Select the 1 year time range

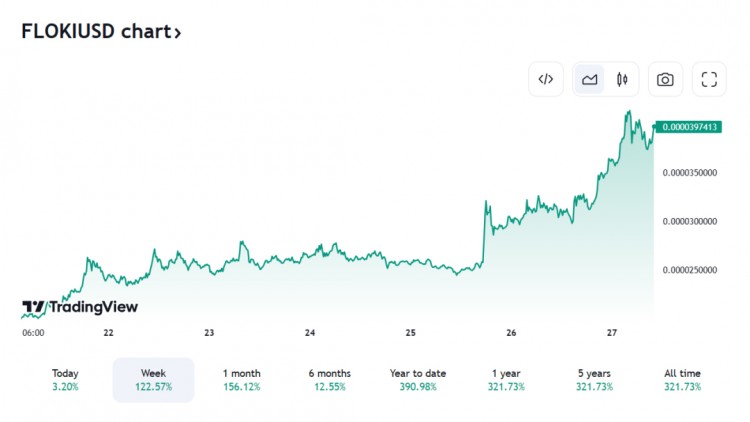coord(506,380)
